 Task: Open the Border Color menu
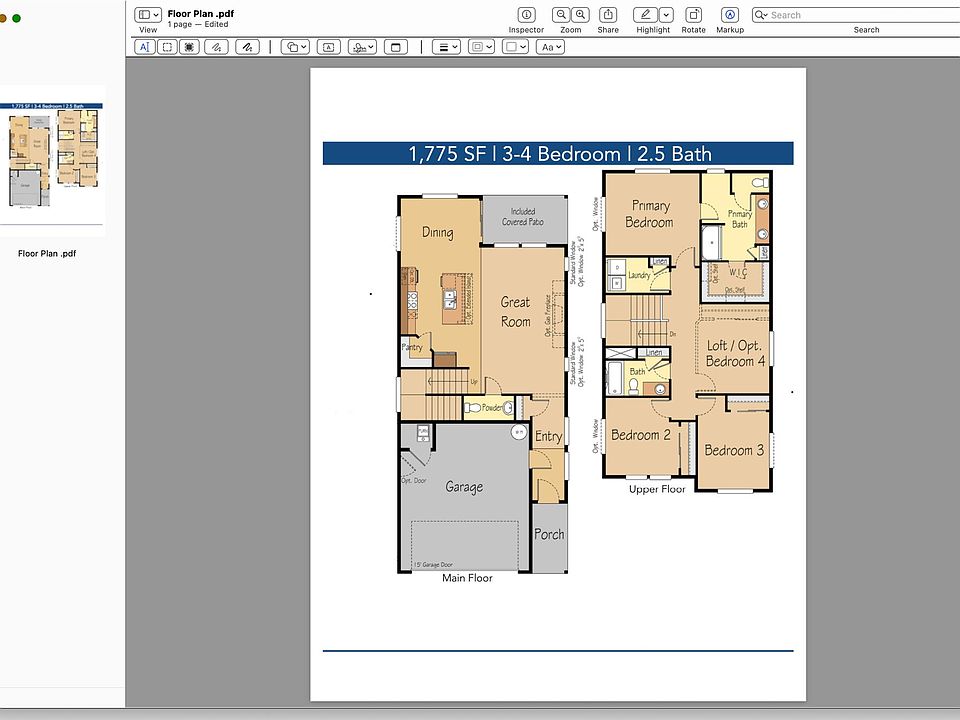(481, 47)
